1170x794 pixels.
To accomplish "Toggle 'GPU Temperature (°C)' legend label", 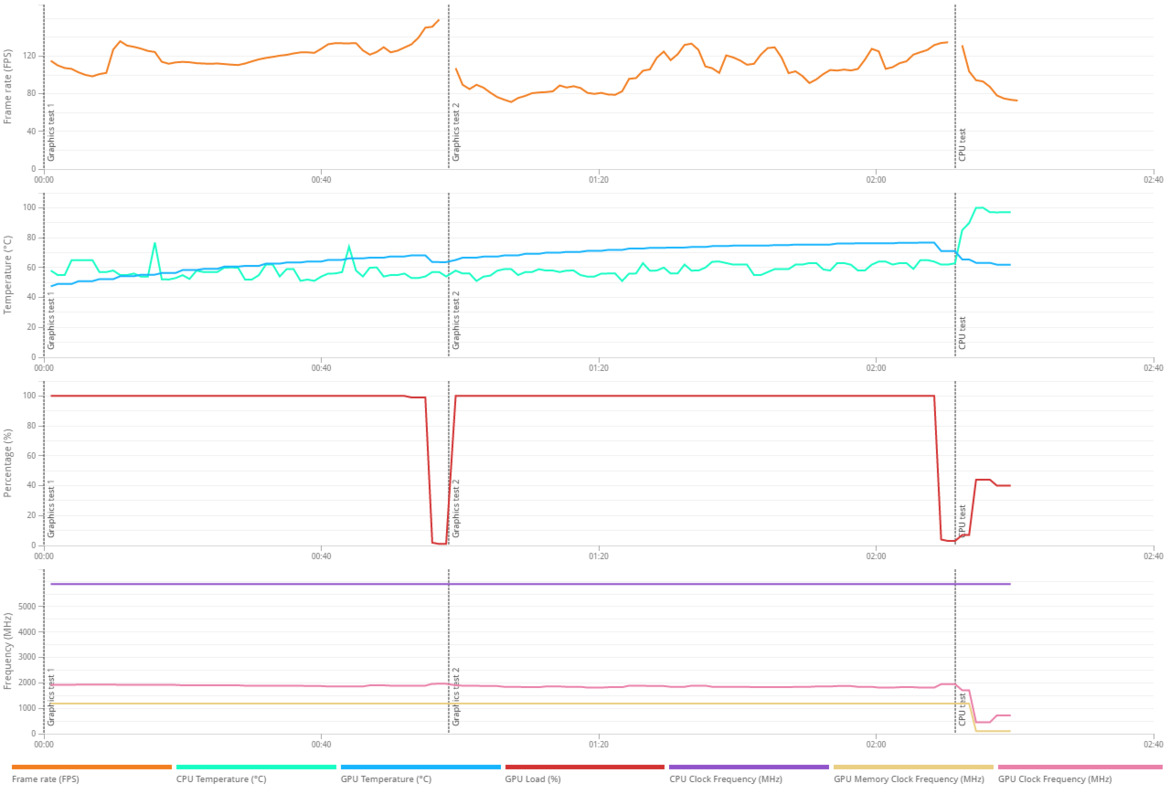I will tap(386, 779).
